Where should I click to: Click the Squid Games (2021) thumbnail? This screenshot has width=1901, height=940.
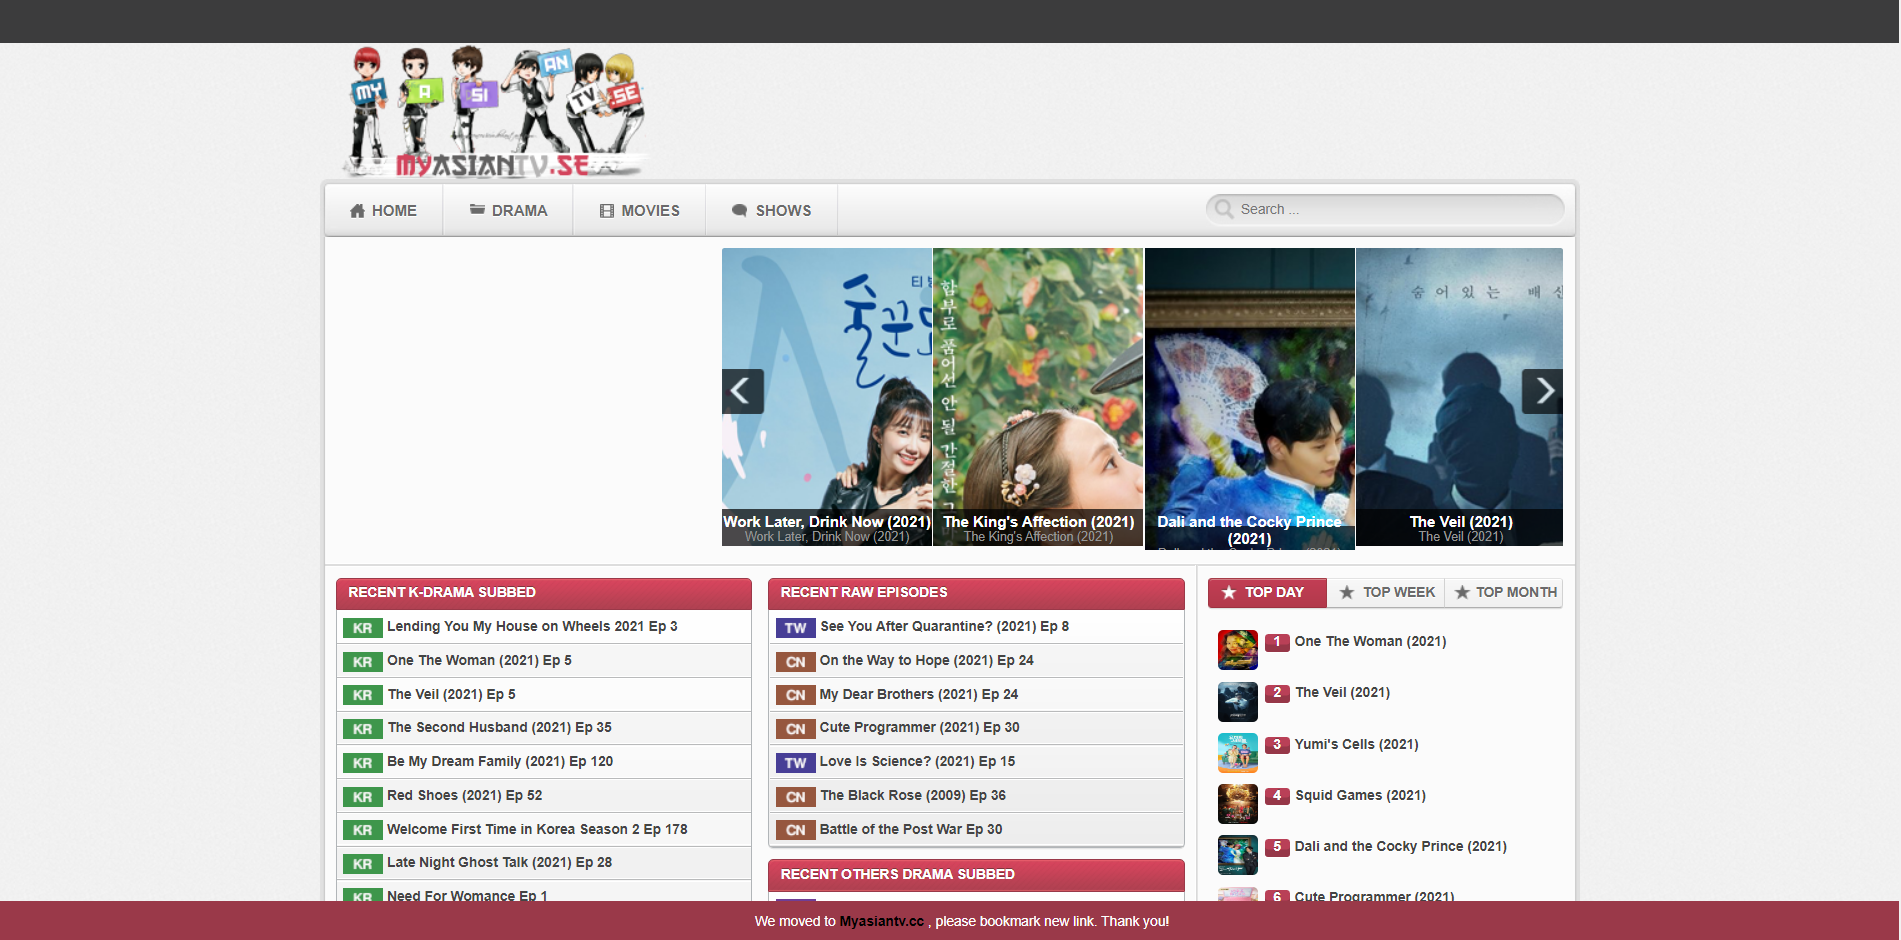coord(1237,804)
